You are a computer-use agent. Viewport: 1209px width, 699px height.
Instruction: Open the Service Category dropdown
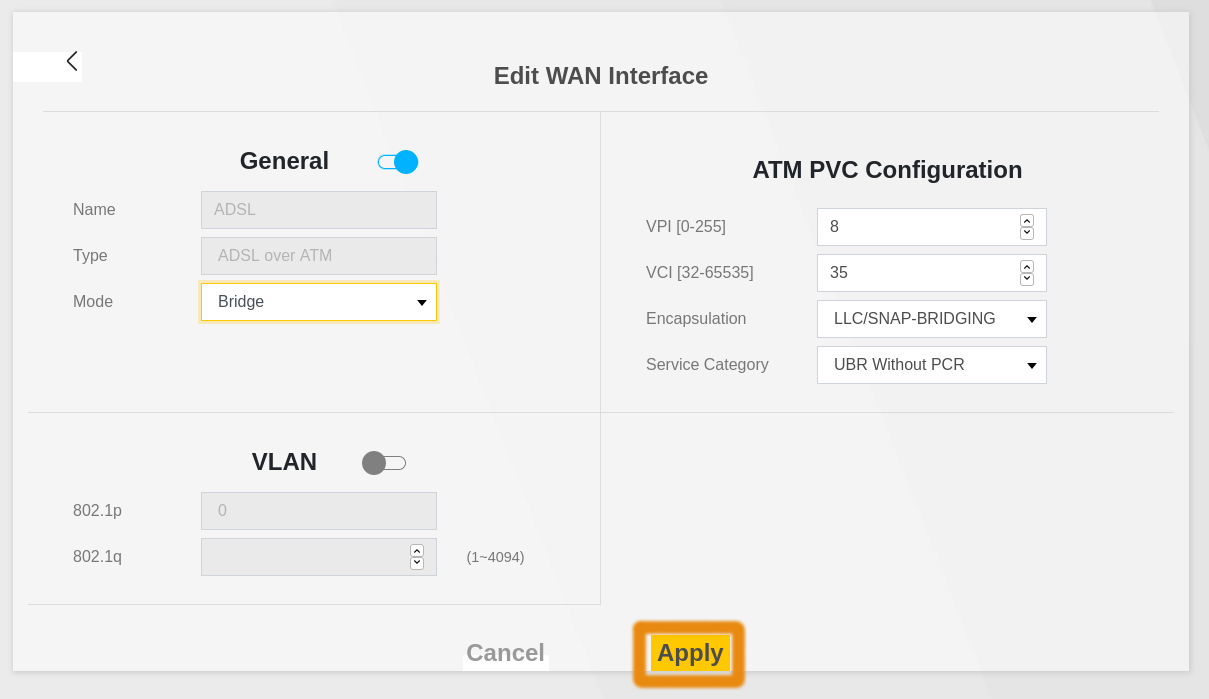pyautogui.click(x=931, y=365)
